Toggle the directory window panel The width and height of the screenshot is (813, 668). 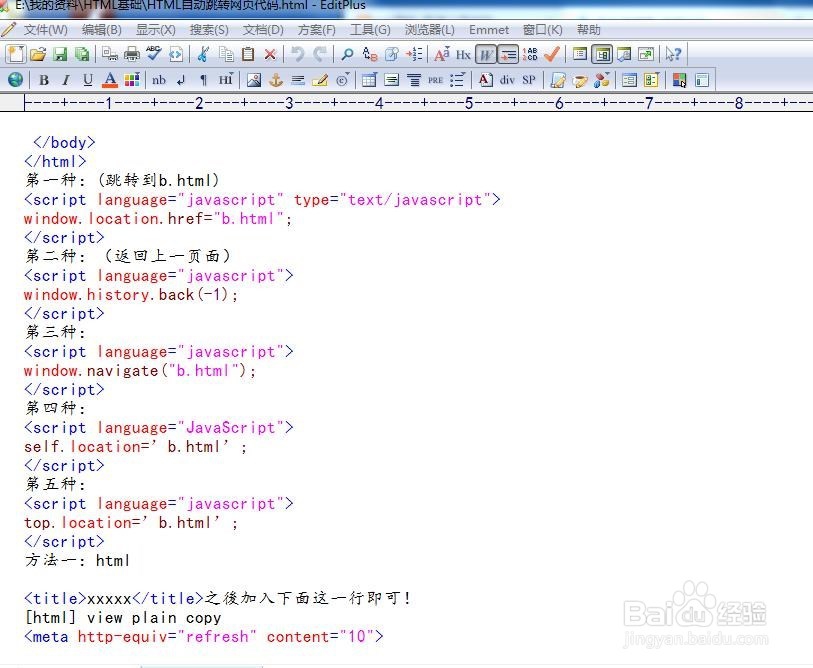coord(580,54)
